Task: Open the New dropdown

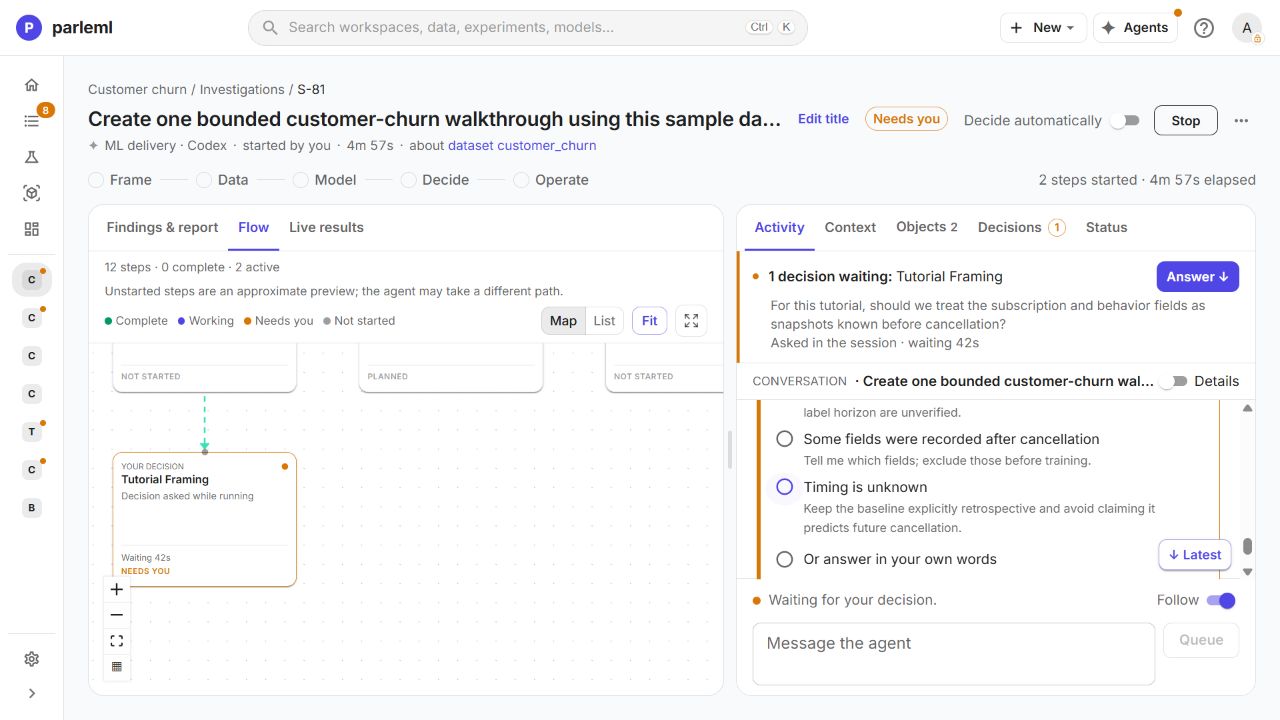Action: (1043, 28)
